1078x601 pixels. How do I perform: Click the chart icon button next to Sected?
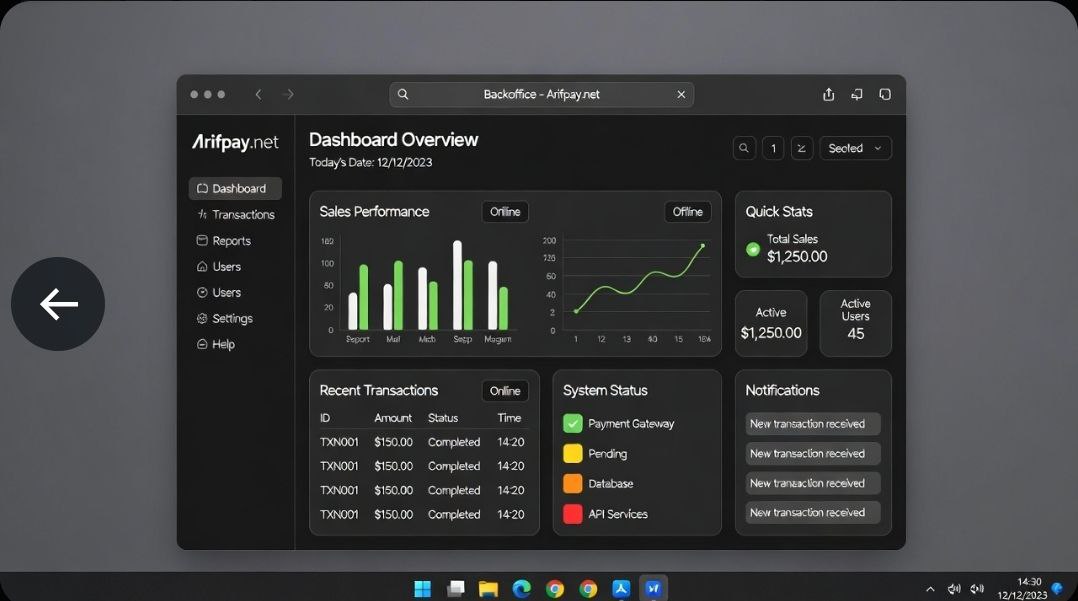tap(802, 148)
